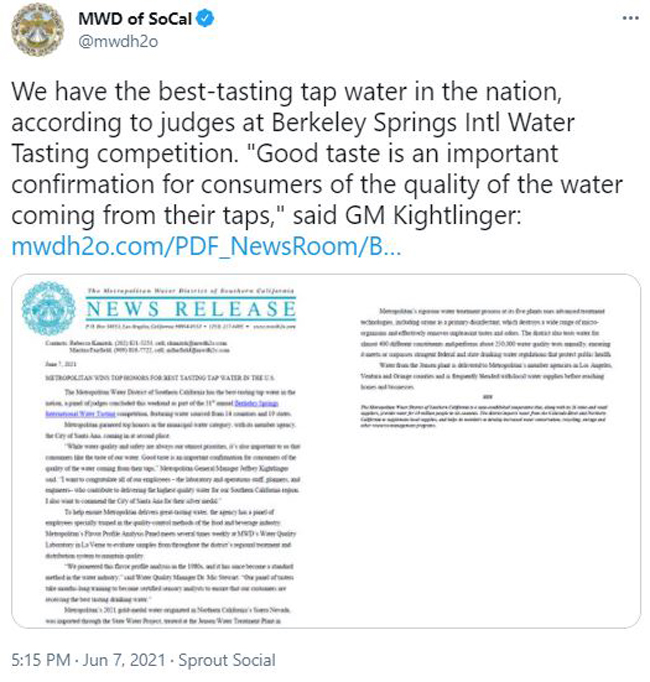This screenshot has height=682, width=650.
Task: Click the Jun 7, 2021 date
Action: [x=124, y=660]
